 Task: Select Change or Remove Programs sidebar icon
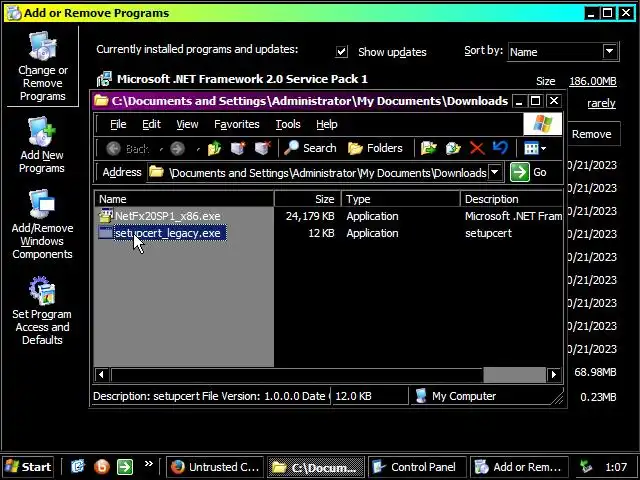coord(42,67)
